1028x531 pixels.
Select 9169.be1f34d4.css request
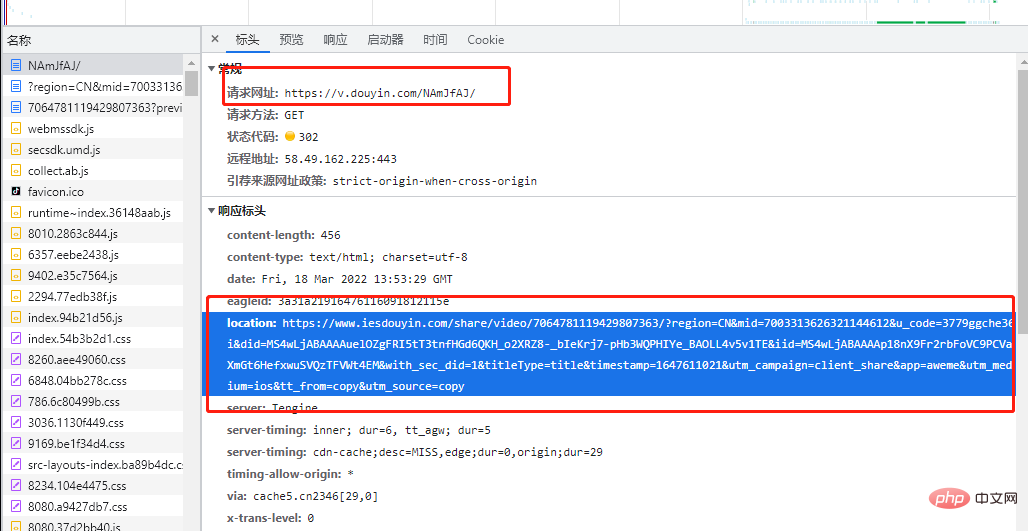[x=92, y=443]
